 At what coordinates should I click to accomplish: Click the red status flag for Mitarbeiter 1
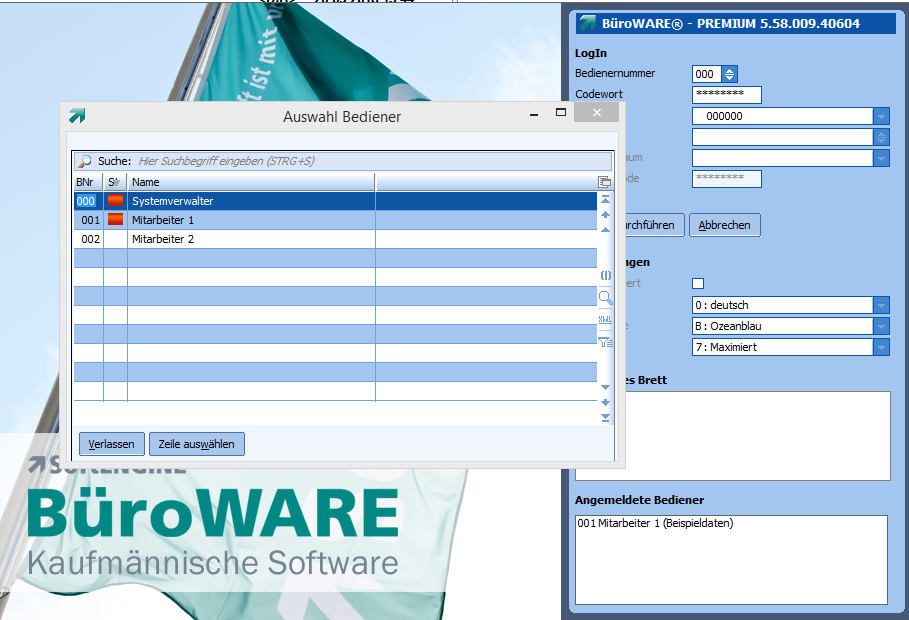pyautogui.click(x=115, y=220)
